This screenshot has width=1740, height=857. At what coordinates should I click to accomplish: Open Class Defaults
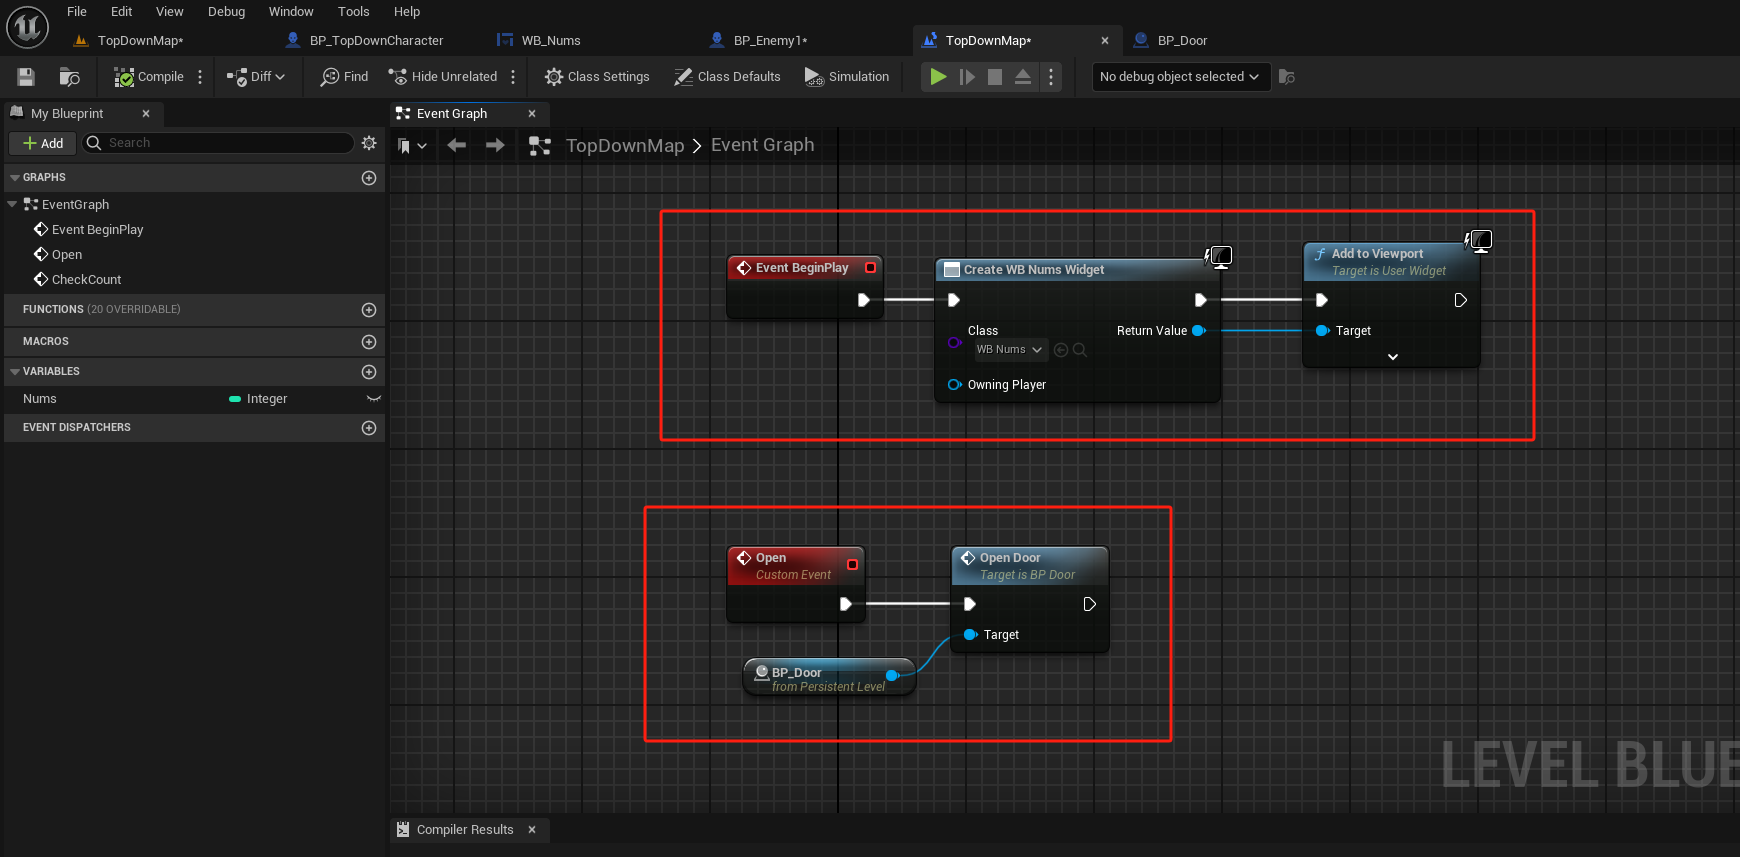pyautogui.click(x=727, y=77)
